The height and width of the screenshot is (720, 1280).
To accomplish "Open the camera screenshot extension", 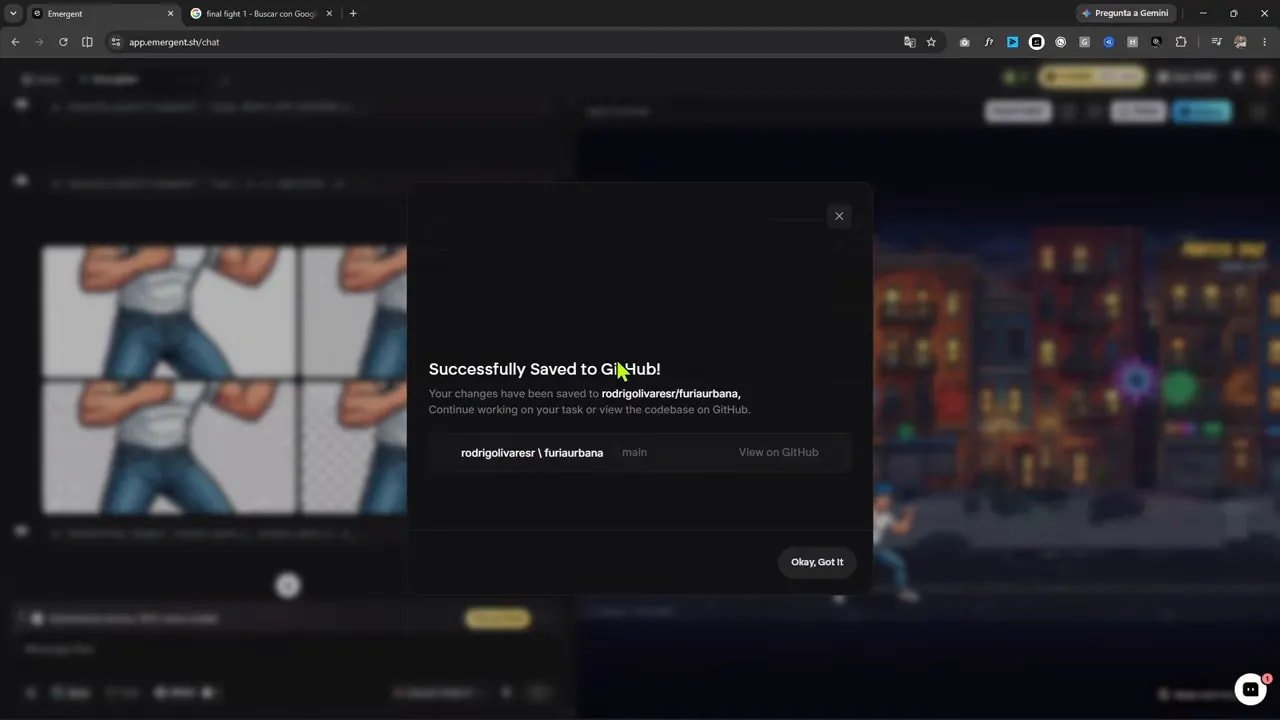I will coord(965,42).
